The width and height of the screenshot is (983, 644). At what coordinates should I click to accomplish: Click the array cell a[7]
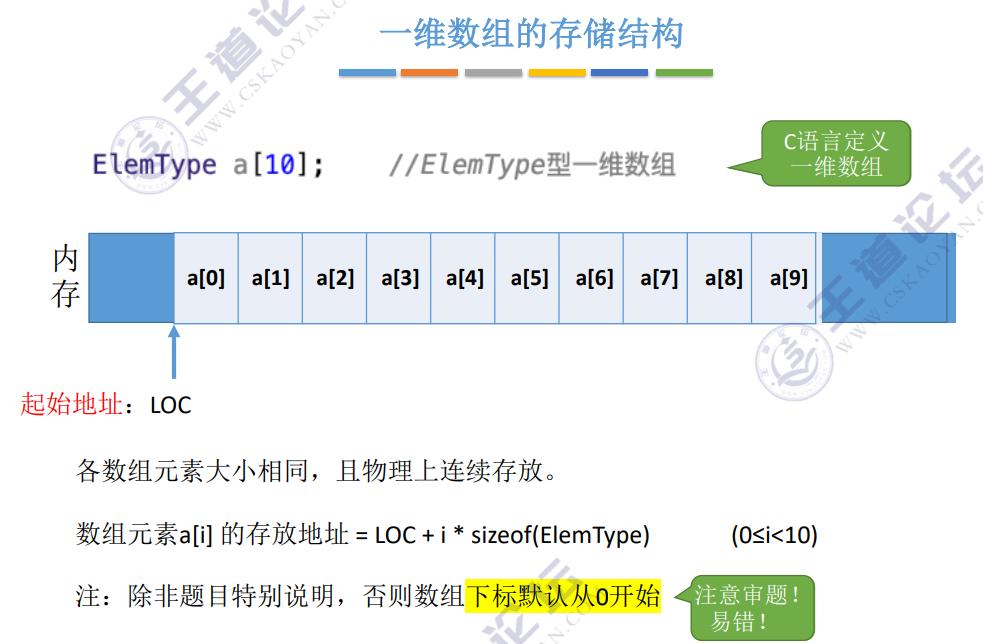pos(656,278)
